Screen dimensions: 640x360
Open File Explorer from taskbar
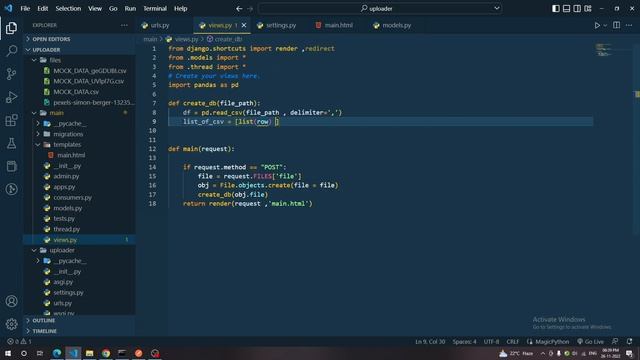89,353
